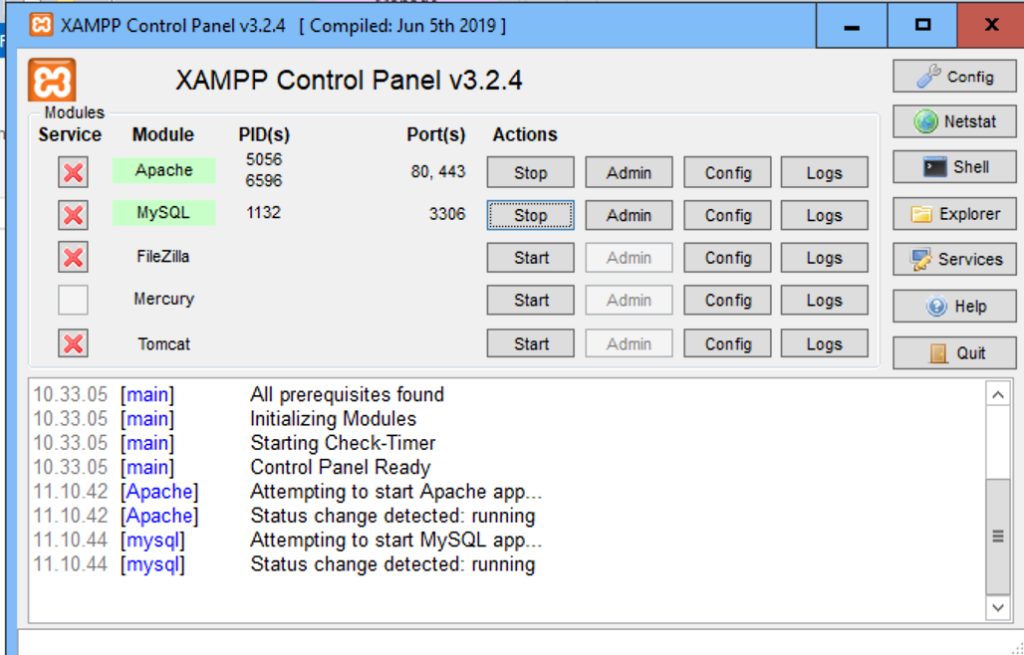Click the Mercury module label
1024x655 pixels.
coord(164,299)
